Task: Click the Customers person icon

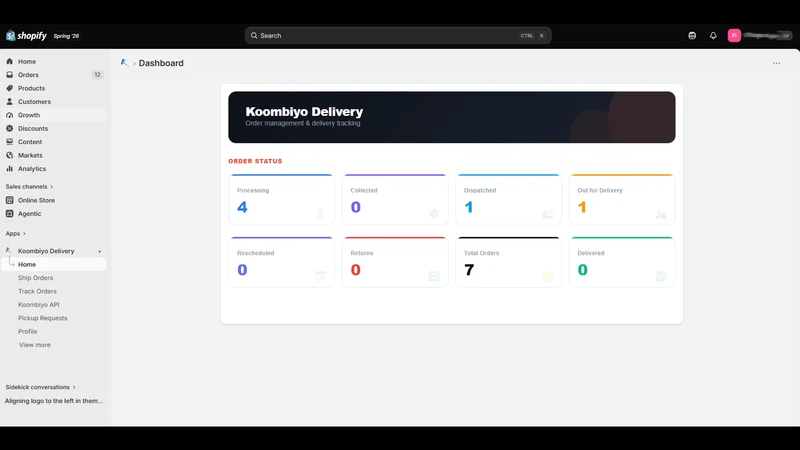Action: click(x=9, y=102)
